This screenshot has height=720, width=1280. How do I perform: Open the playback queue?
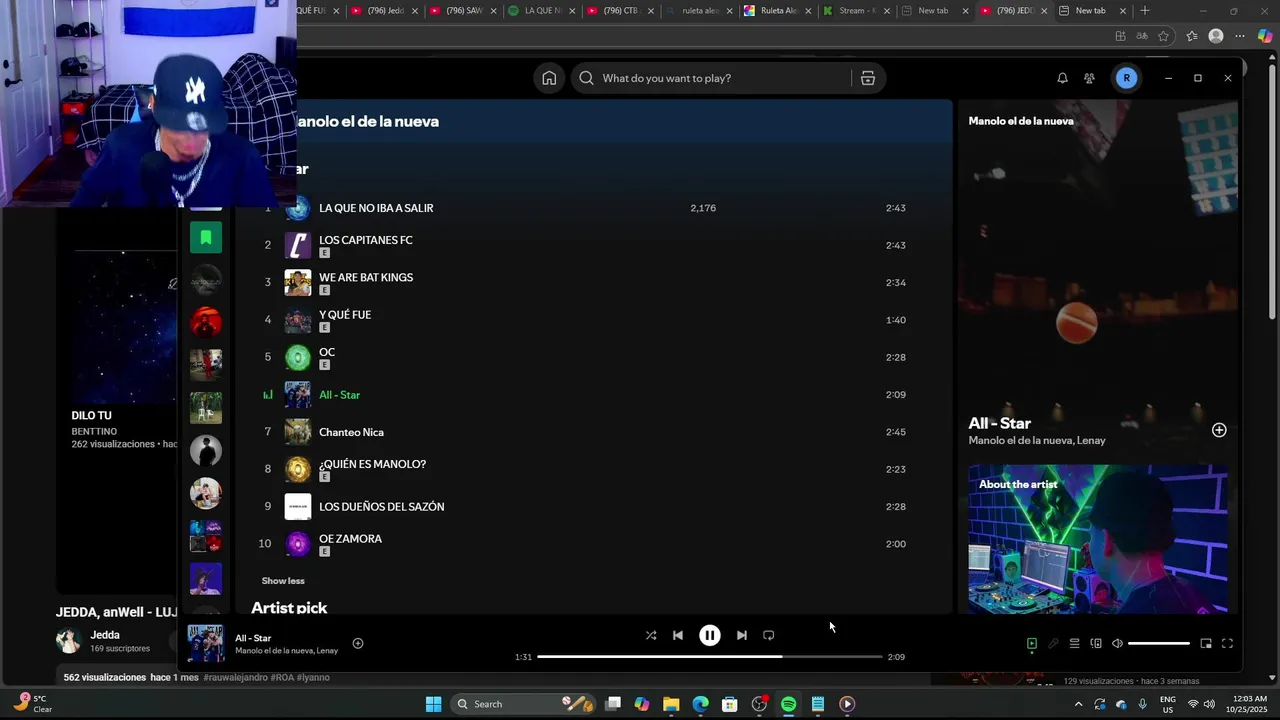[x=1074, y=644]
